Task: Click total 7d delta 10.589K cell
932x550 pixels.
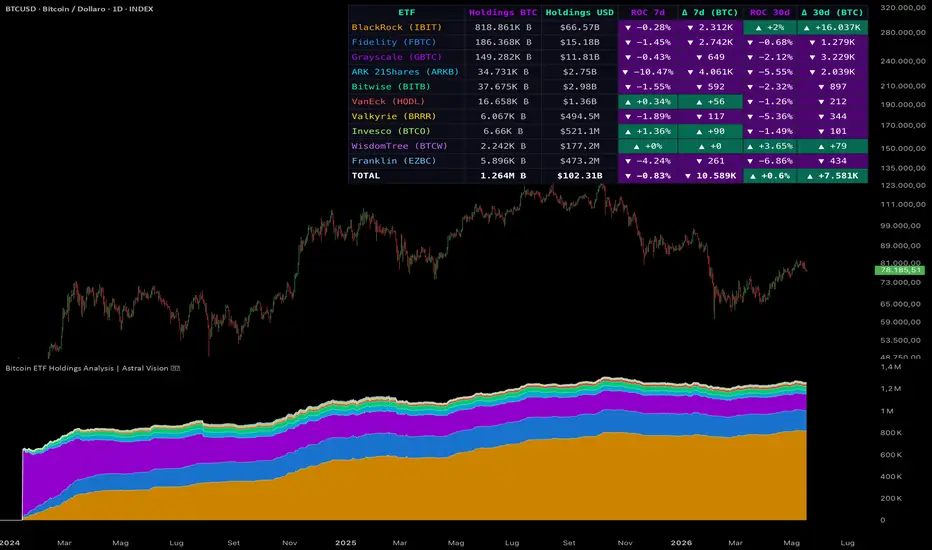Action: tap(710, 176)
